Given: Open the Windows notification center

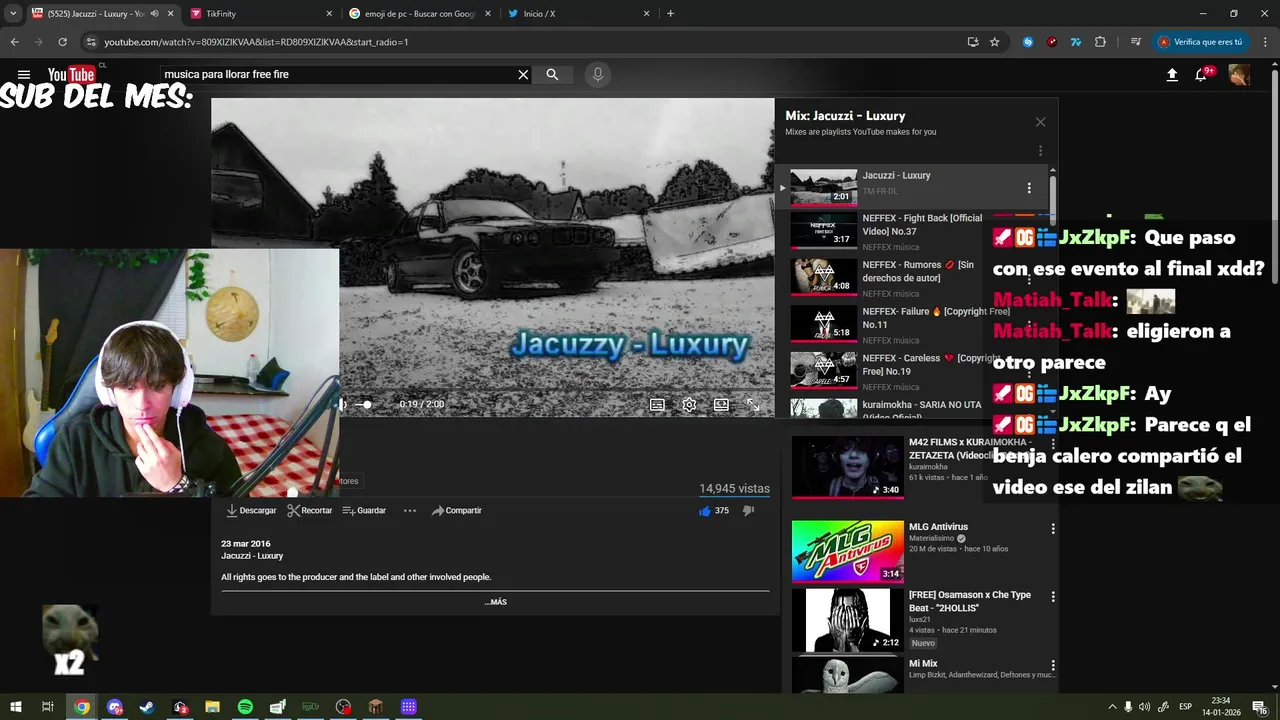Looking at the screenshot, I should point(1259,707).
